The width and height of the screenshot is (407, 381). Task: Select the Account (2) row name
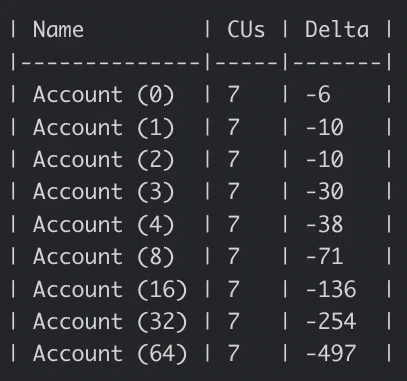pyautogui.click(x=104, y=159)
